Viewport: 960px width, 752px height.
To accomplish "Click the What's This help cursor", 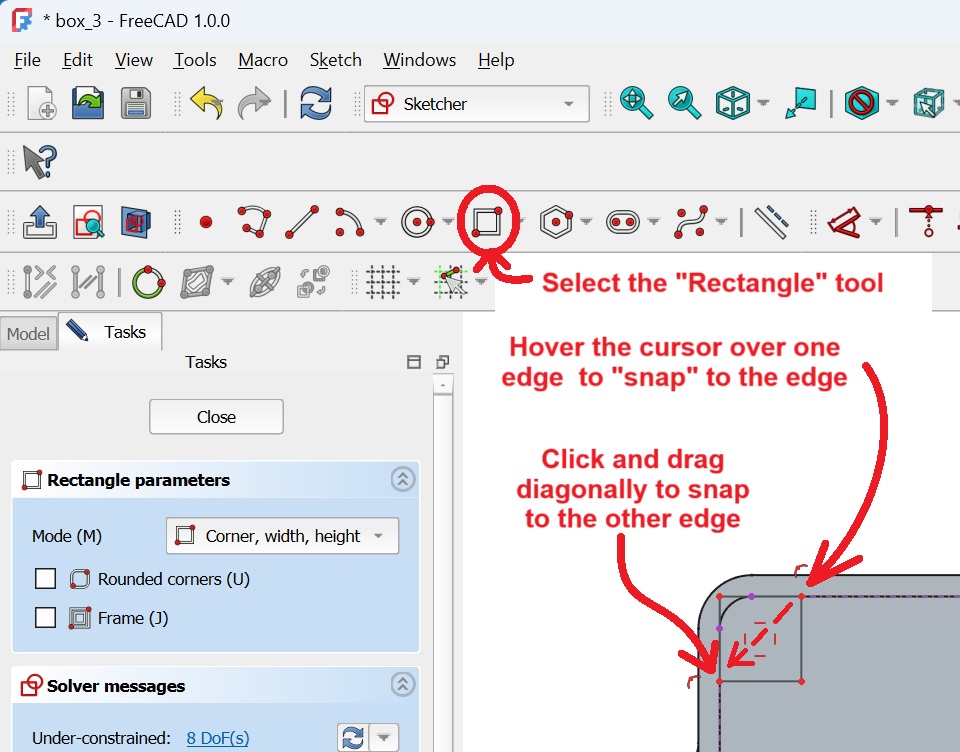I will tap(40, 162).
